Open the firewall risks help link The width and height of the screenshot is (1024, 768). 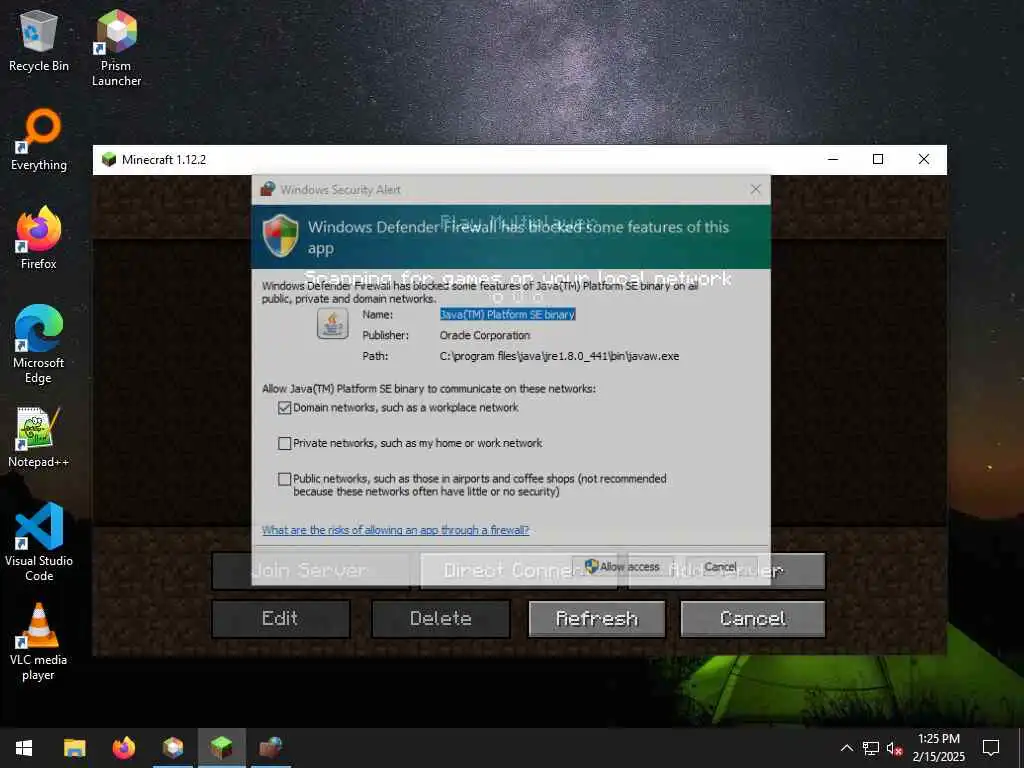[395, 530]
